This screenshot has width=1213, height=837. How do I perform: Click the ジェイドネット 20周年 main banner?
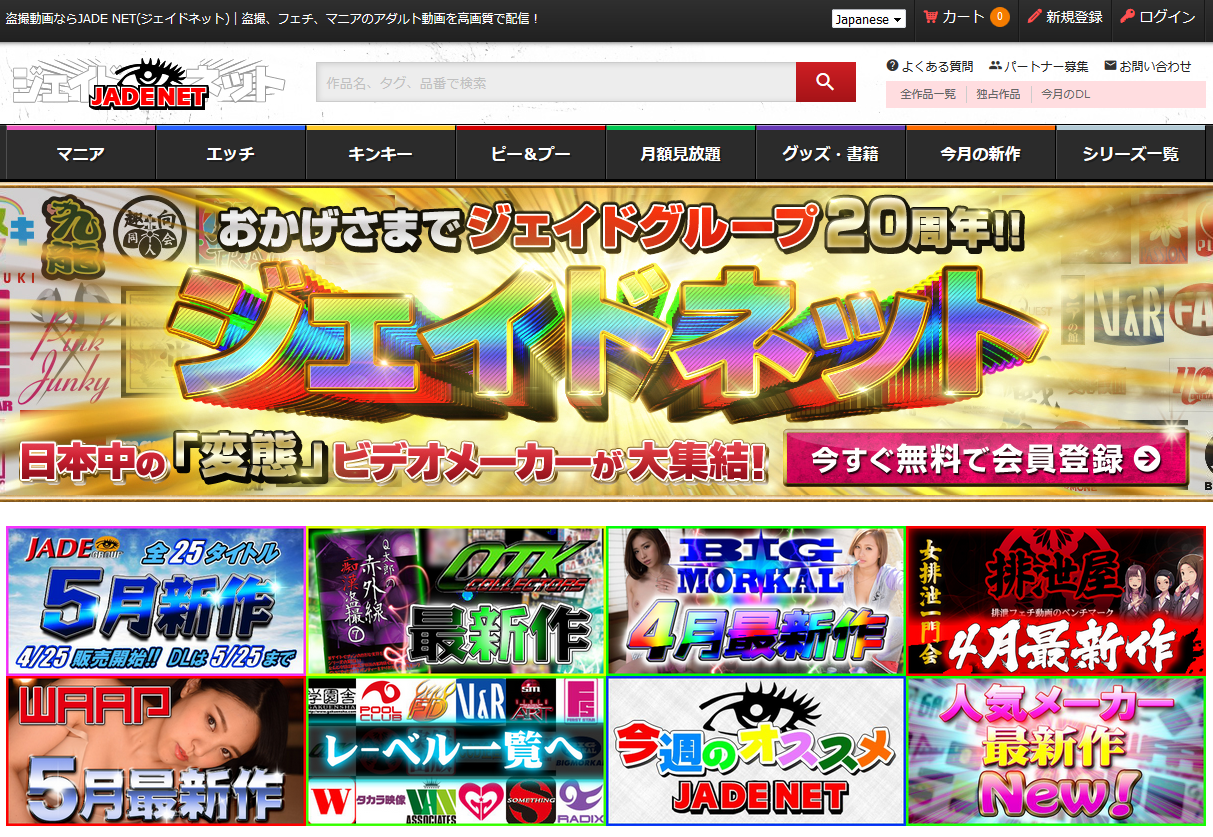[606, 342]
